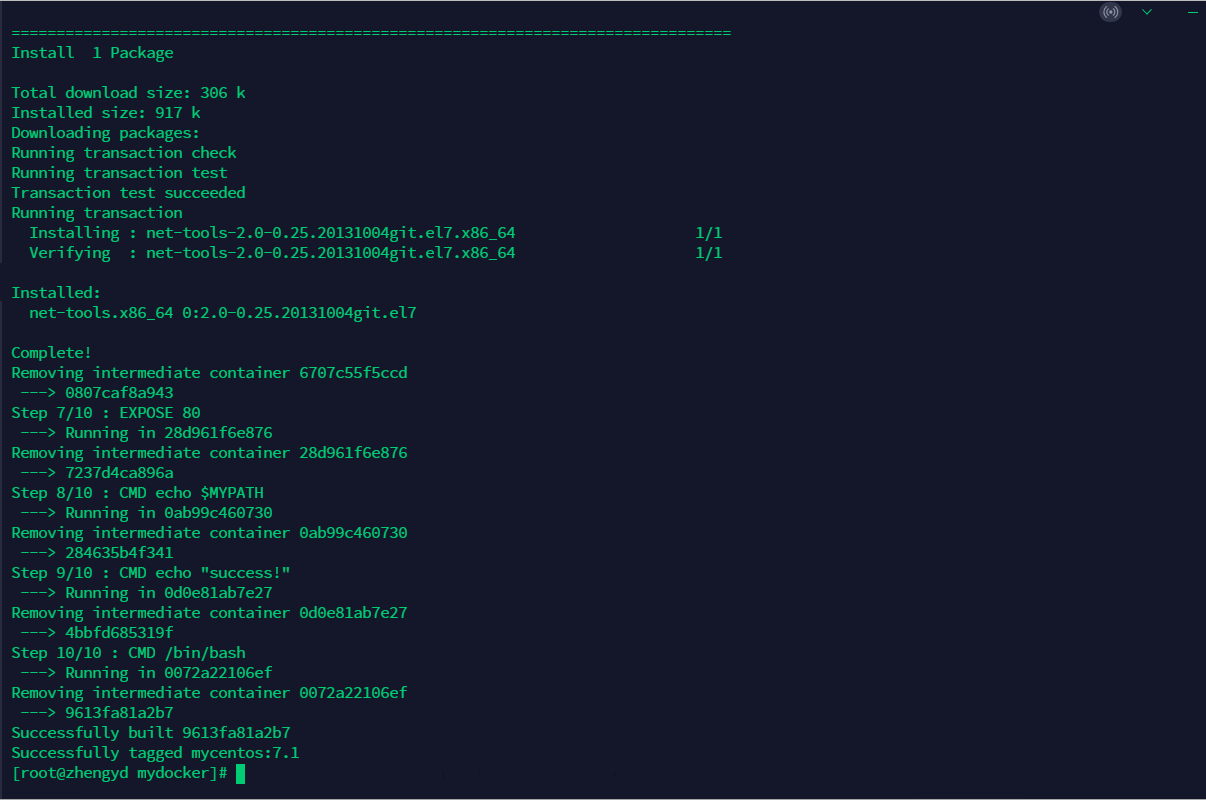Click the 'Successfully built 9613fa81a2b7' line
The image size is (1206, 800).
[151, 733]
